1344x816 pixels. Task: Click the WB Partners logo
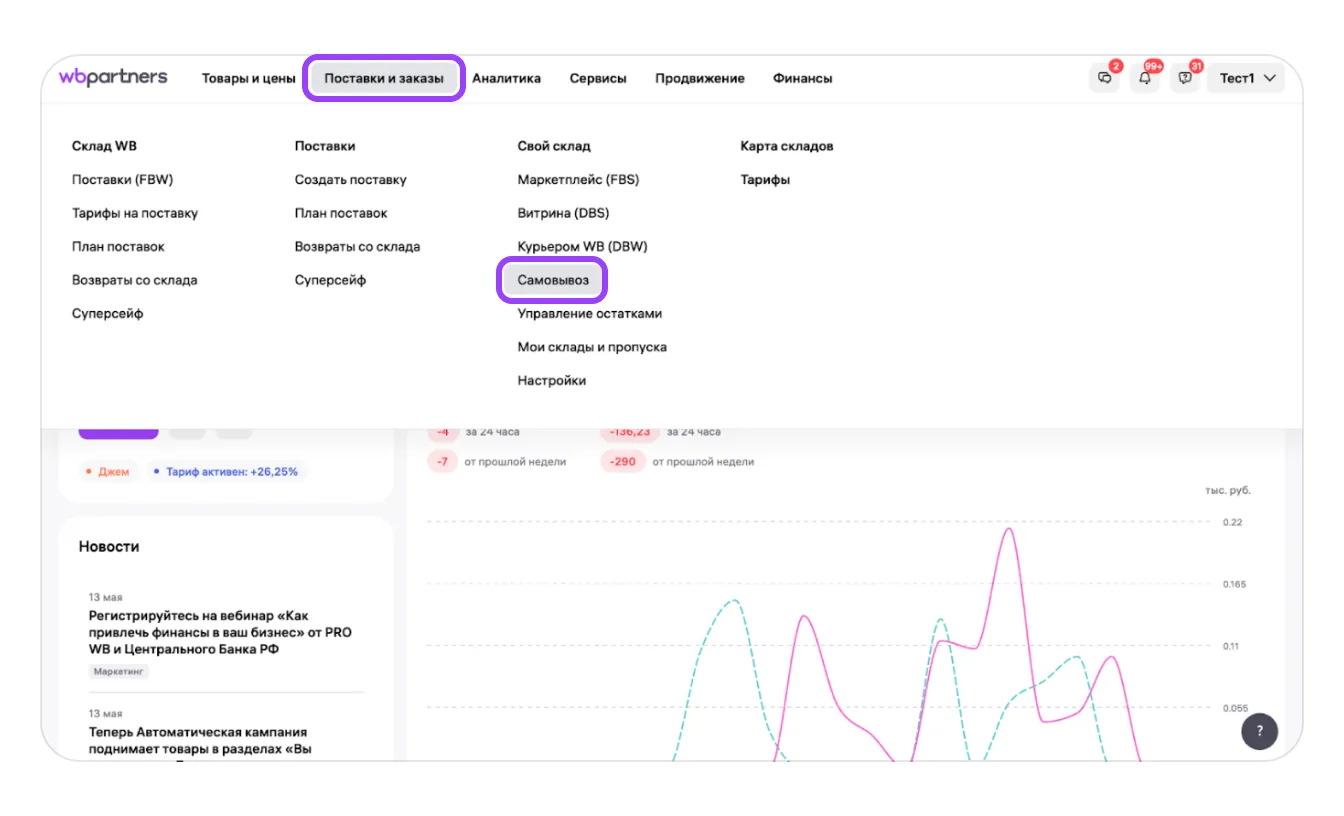click(113, 77)
